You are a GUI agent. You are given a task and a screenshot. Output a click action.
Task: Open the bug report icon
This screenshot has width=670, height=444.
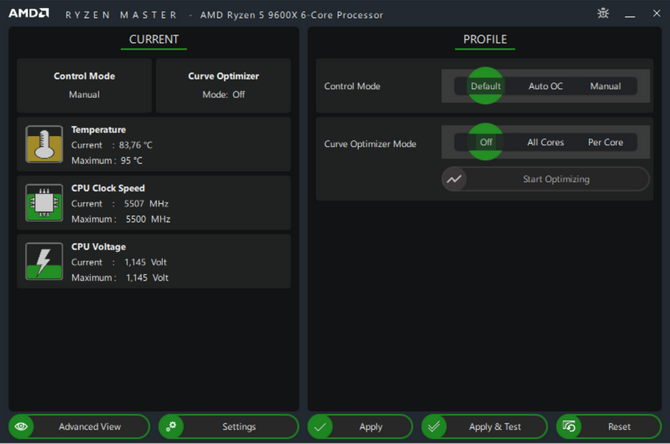(x=603, y=13)
